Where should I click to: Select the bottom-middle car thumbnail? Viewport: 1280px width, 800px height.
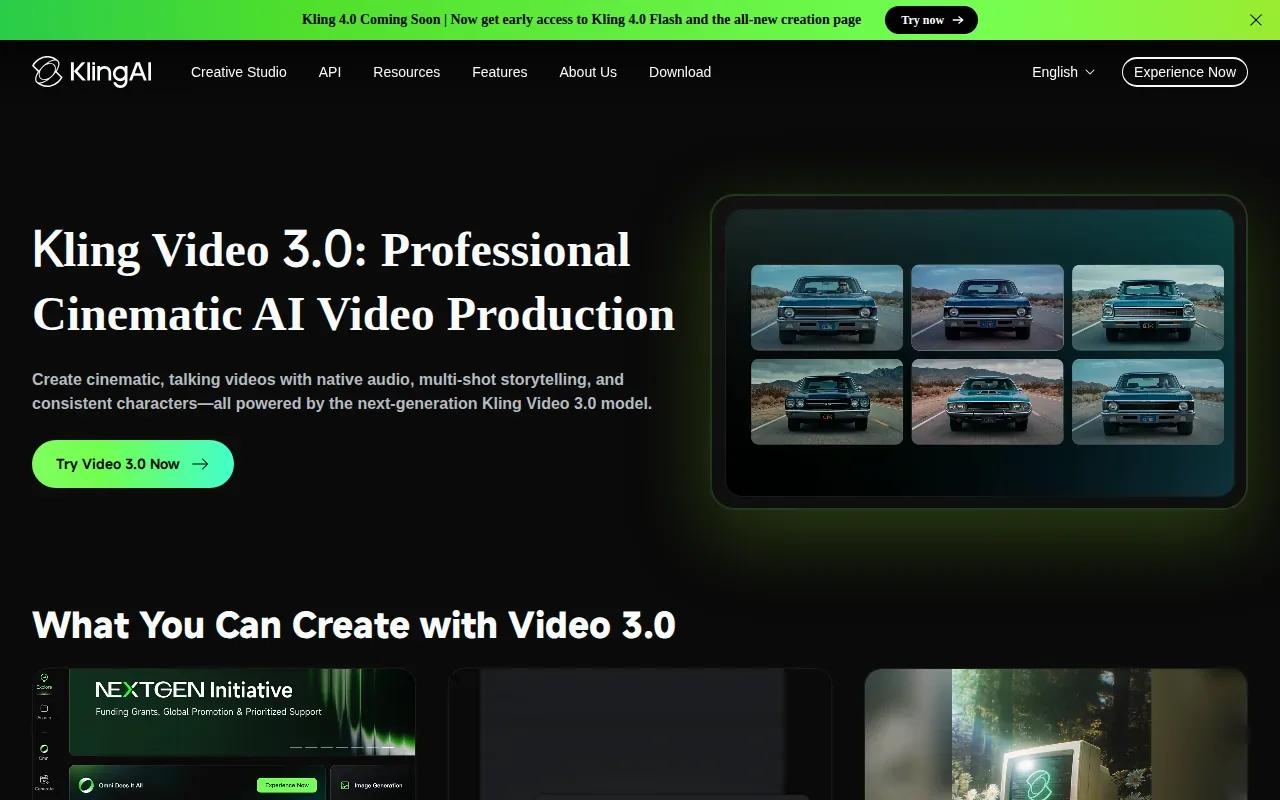tap(988, 402)
